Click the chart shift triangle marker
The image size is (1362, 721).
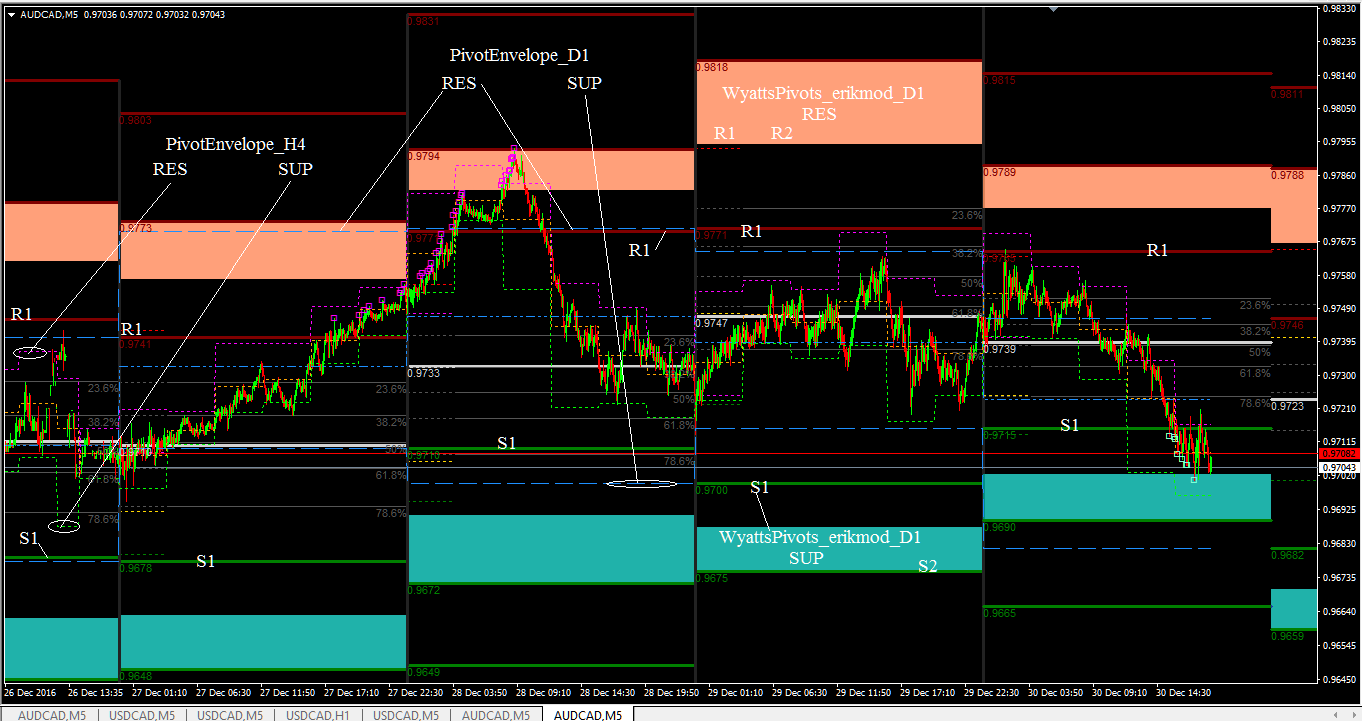pyautogui.click(x=1052, y=10)
